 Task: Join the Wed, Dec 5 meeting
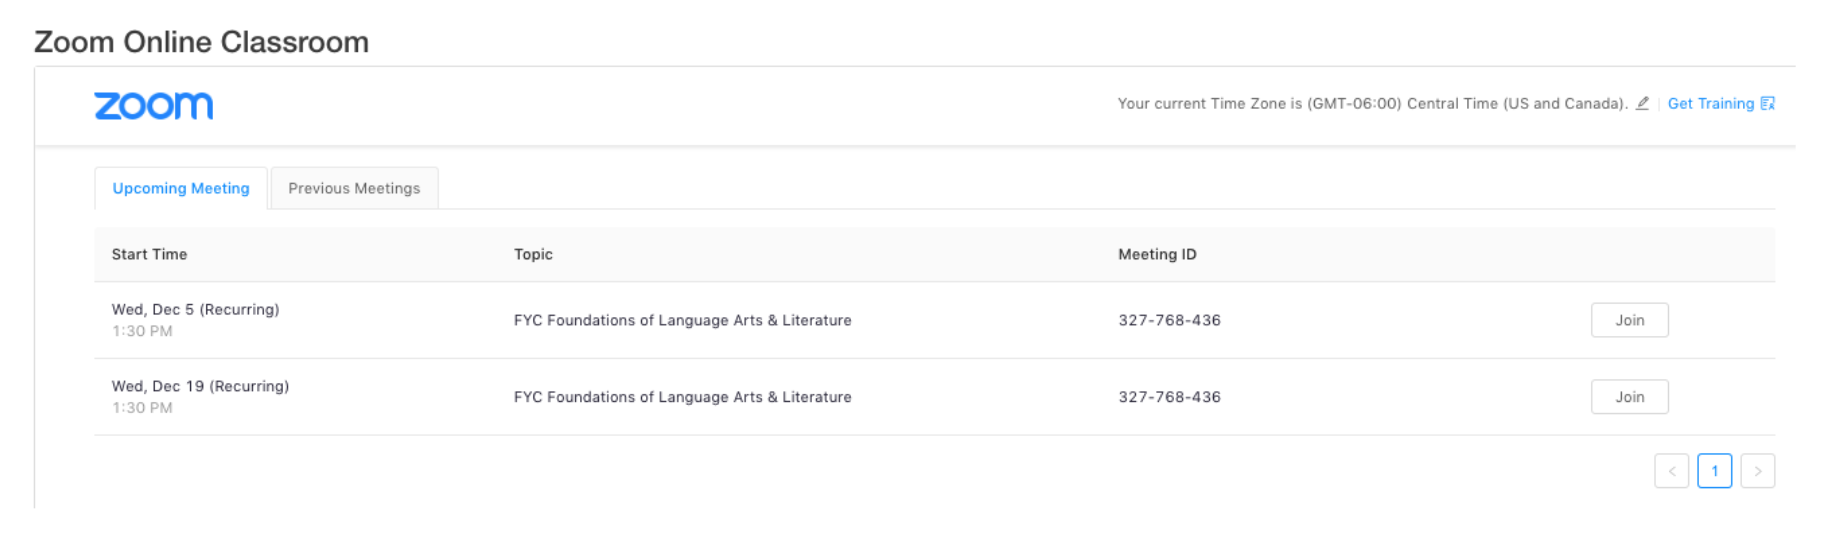point(1629,320)
